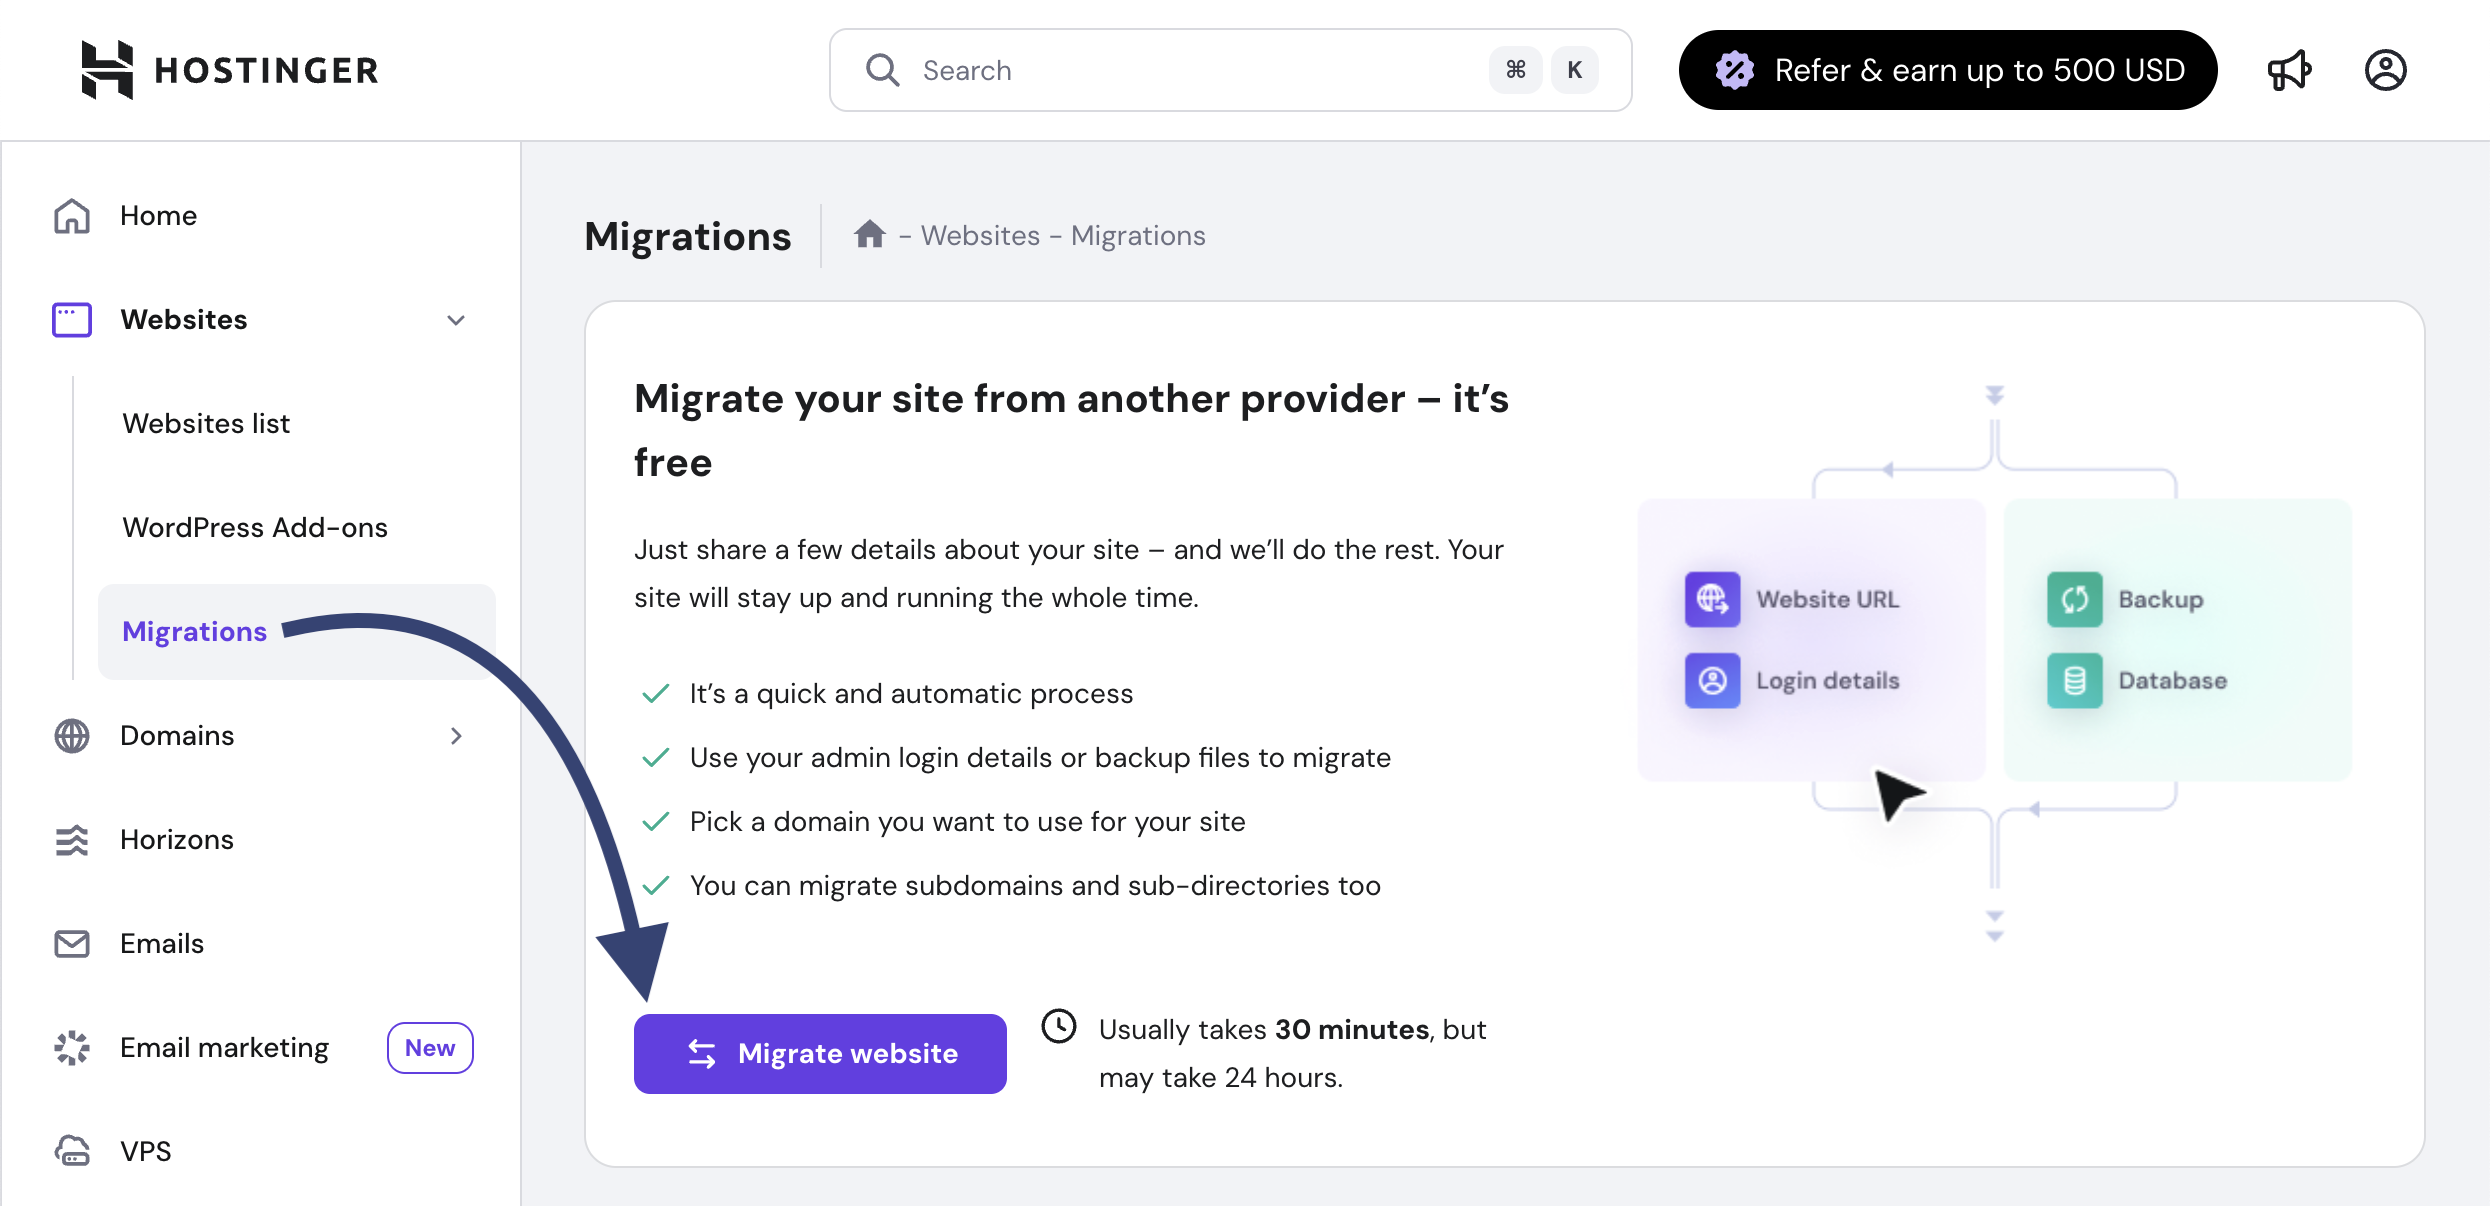Open announcements megaphone icon
Viewport: 2490px width, 1206px height.
coord(2289,70)
